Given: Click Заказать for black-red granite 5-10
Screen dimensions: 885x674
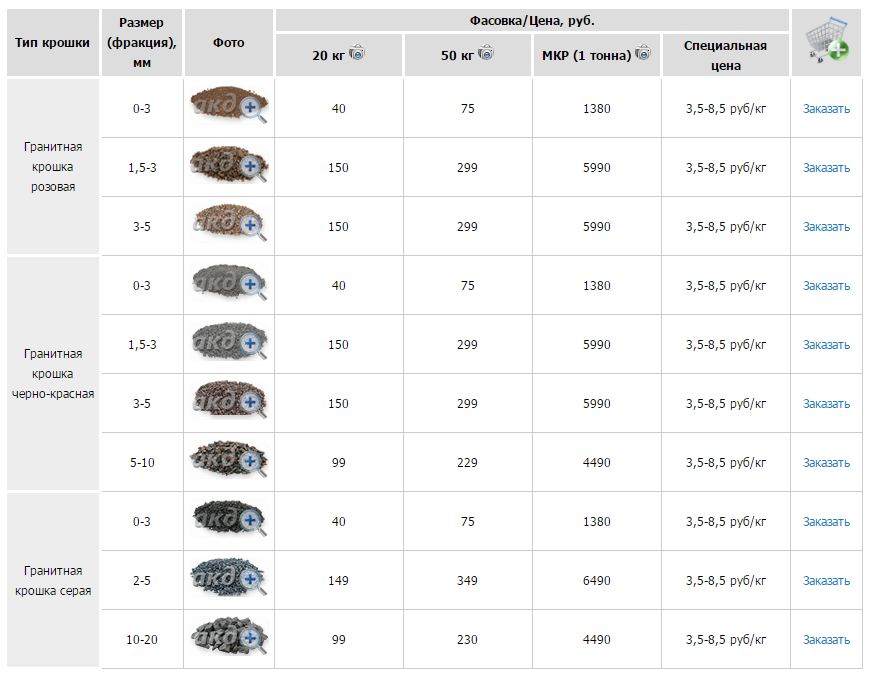Looking at the screenshot, I should point(826,463).
